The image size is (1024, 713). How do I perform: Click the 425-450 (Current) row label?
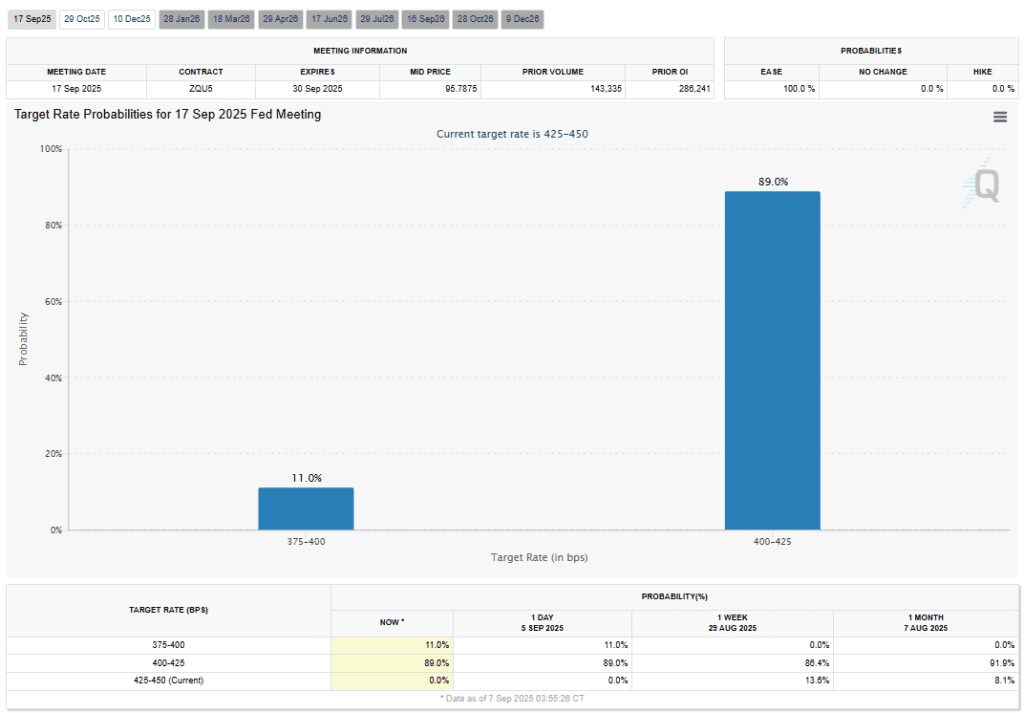click(x=169, y=681)
